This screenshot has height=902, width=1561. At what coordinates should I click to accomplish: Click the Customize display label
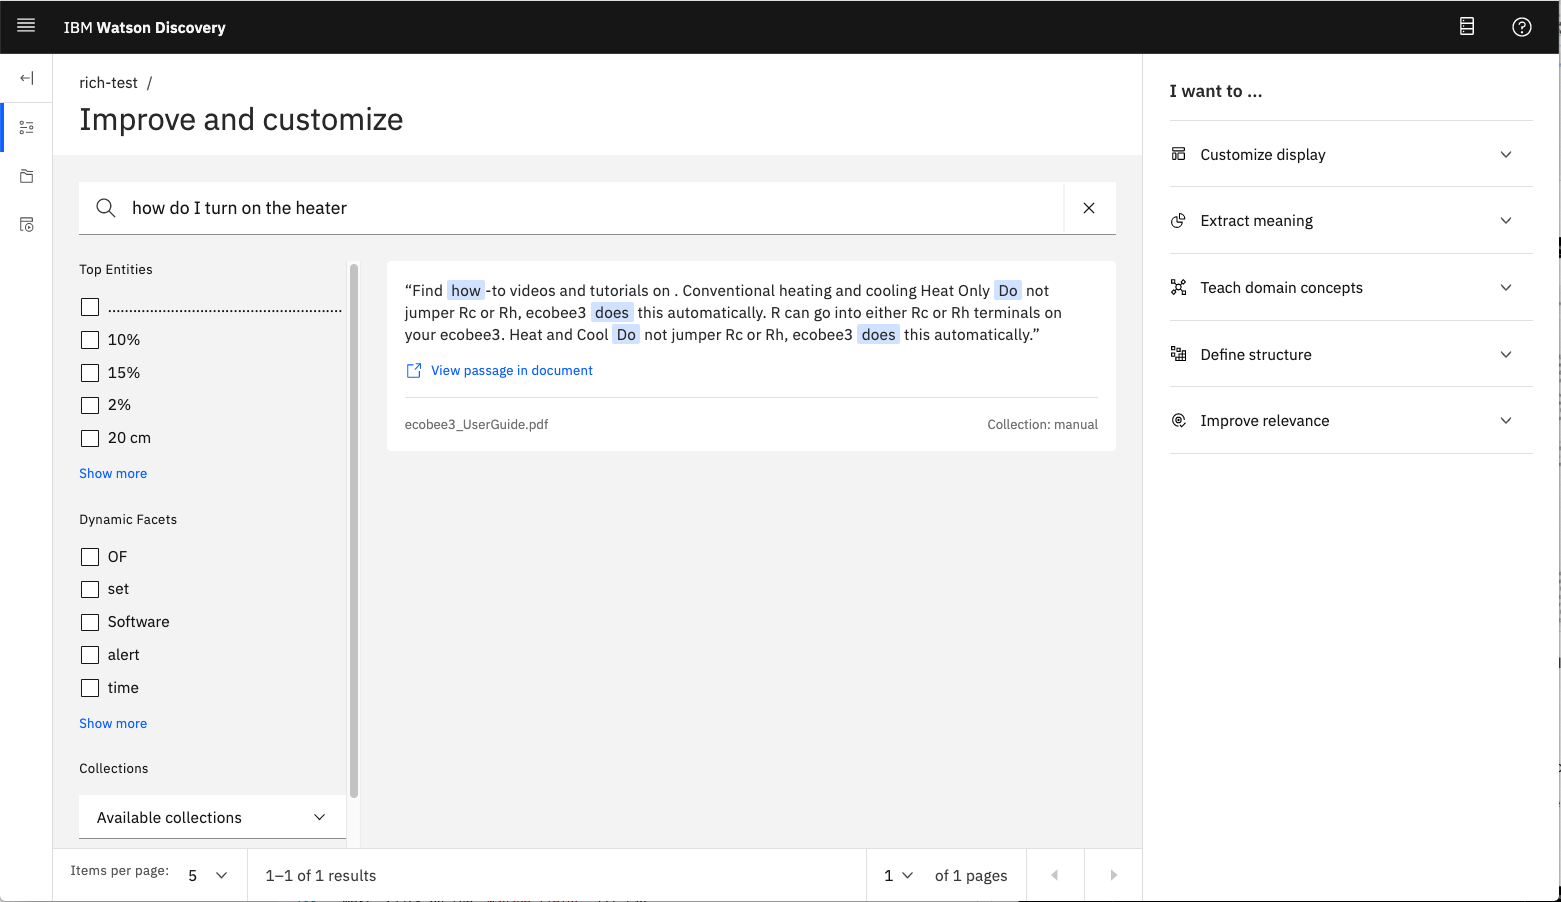click(x=1263, y=154)
